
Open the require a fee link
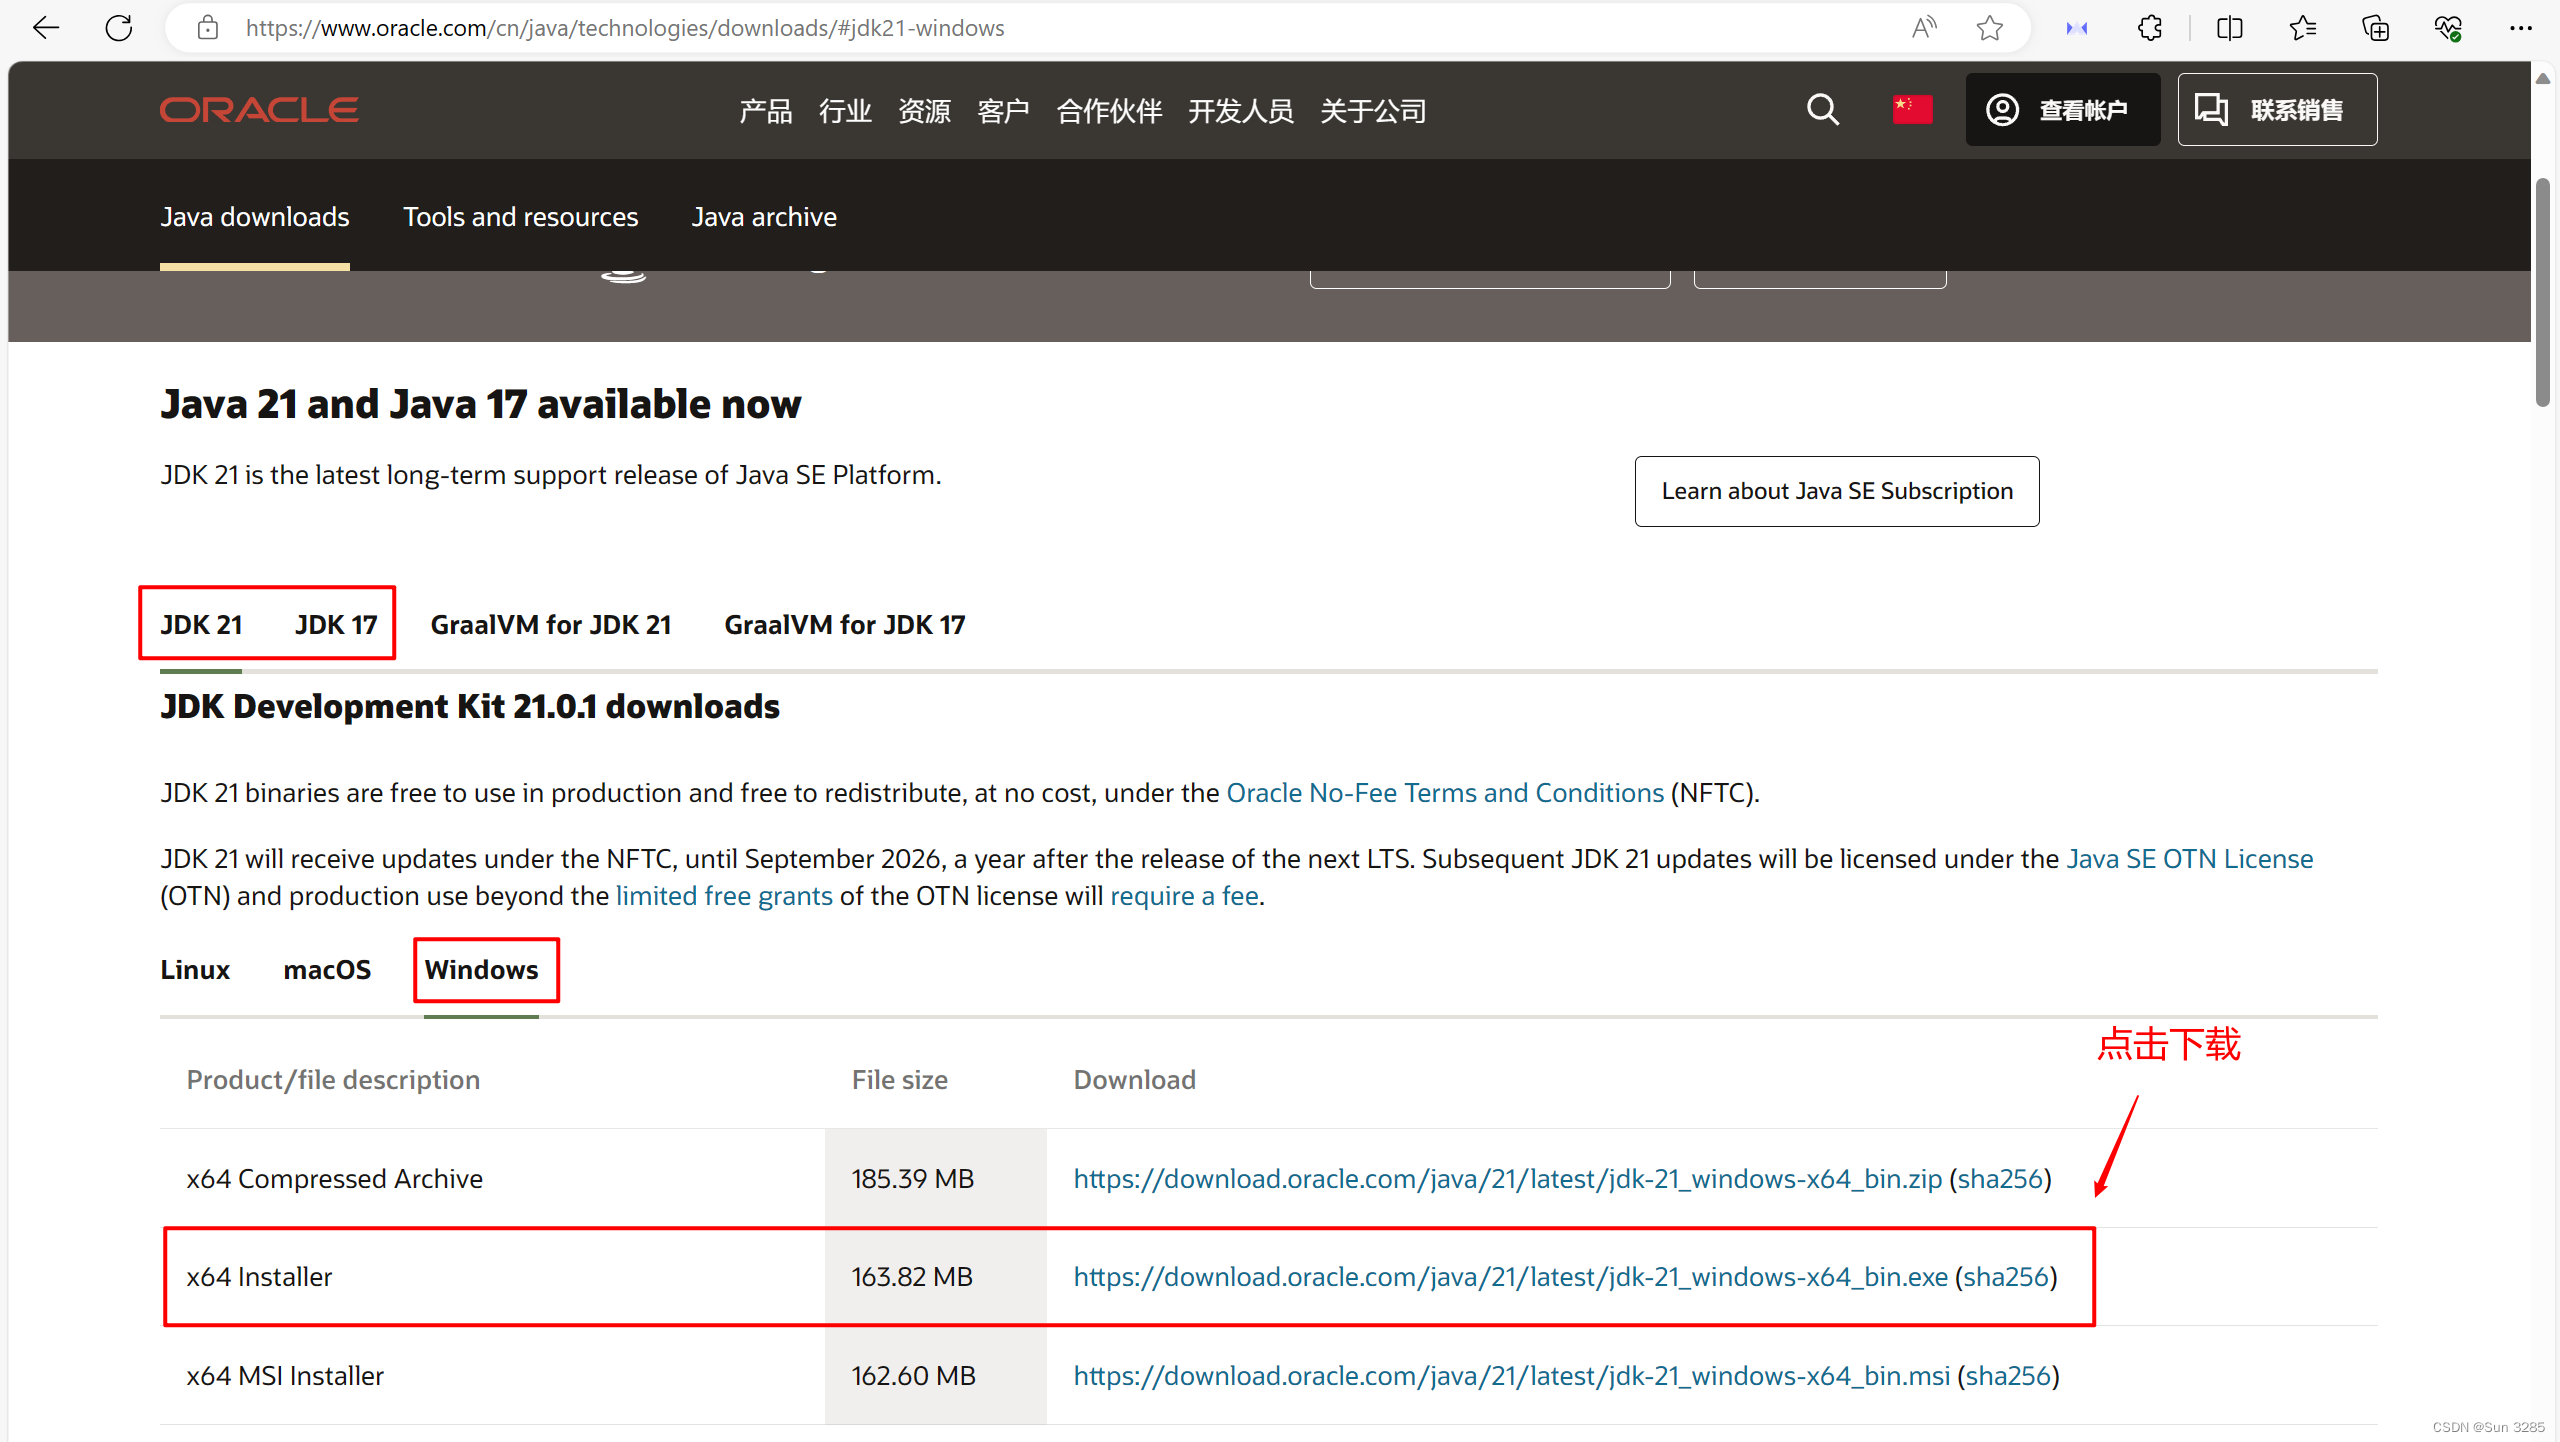click(x=1184, y=896)
